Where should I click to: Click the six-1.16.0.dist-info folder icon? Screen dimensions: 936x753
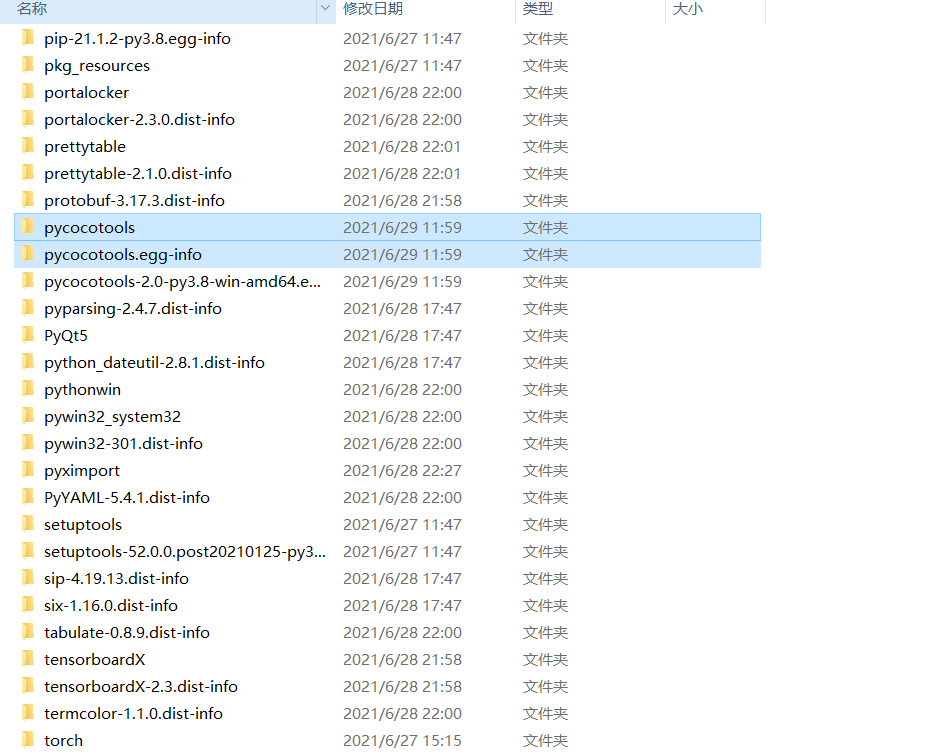[27, 605]
